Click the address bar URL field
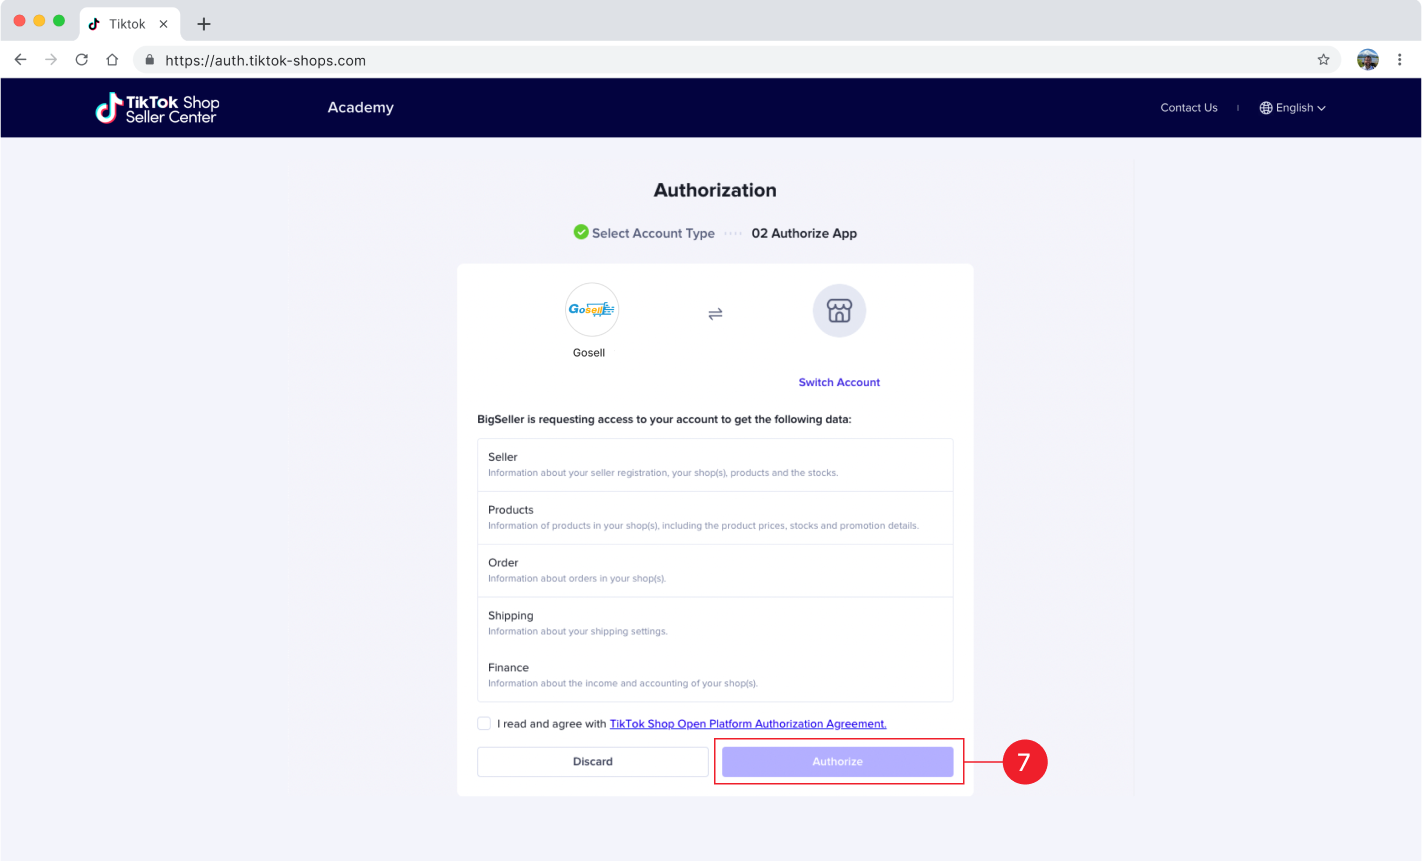1422x862 pixels. [x=738, y=60]
